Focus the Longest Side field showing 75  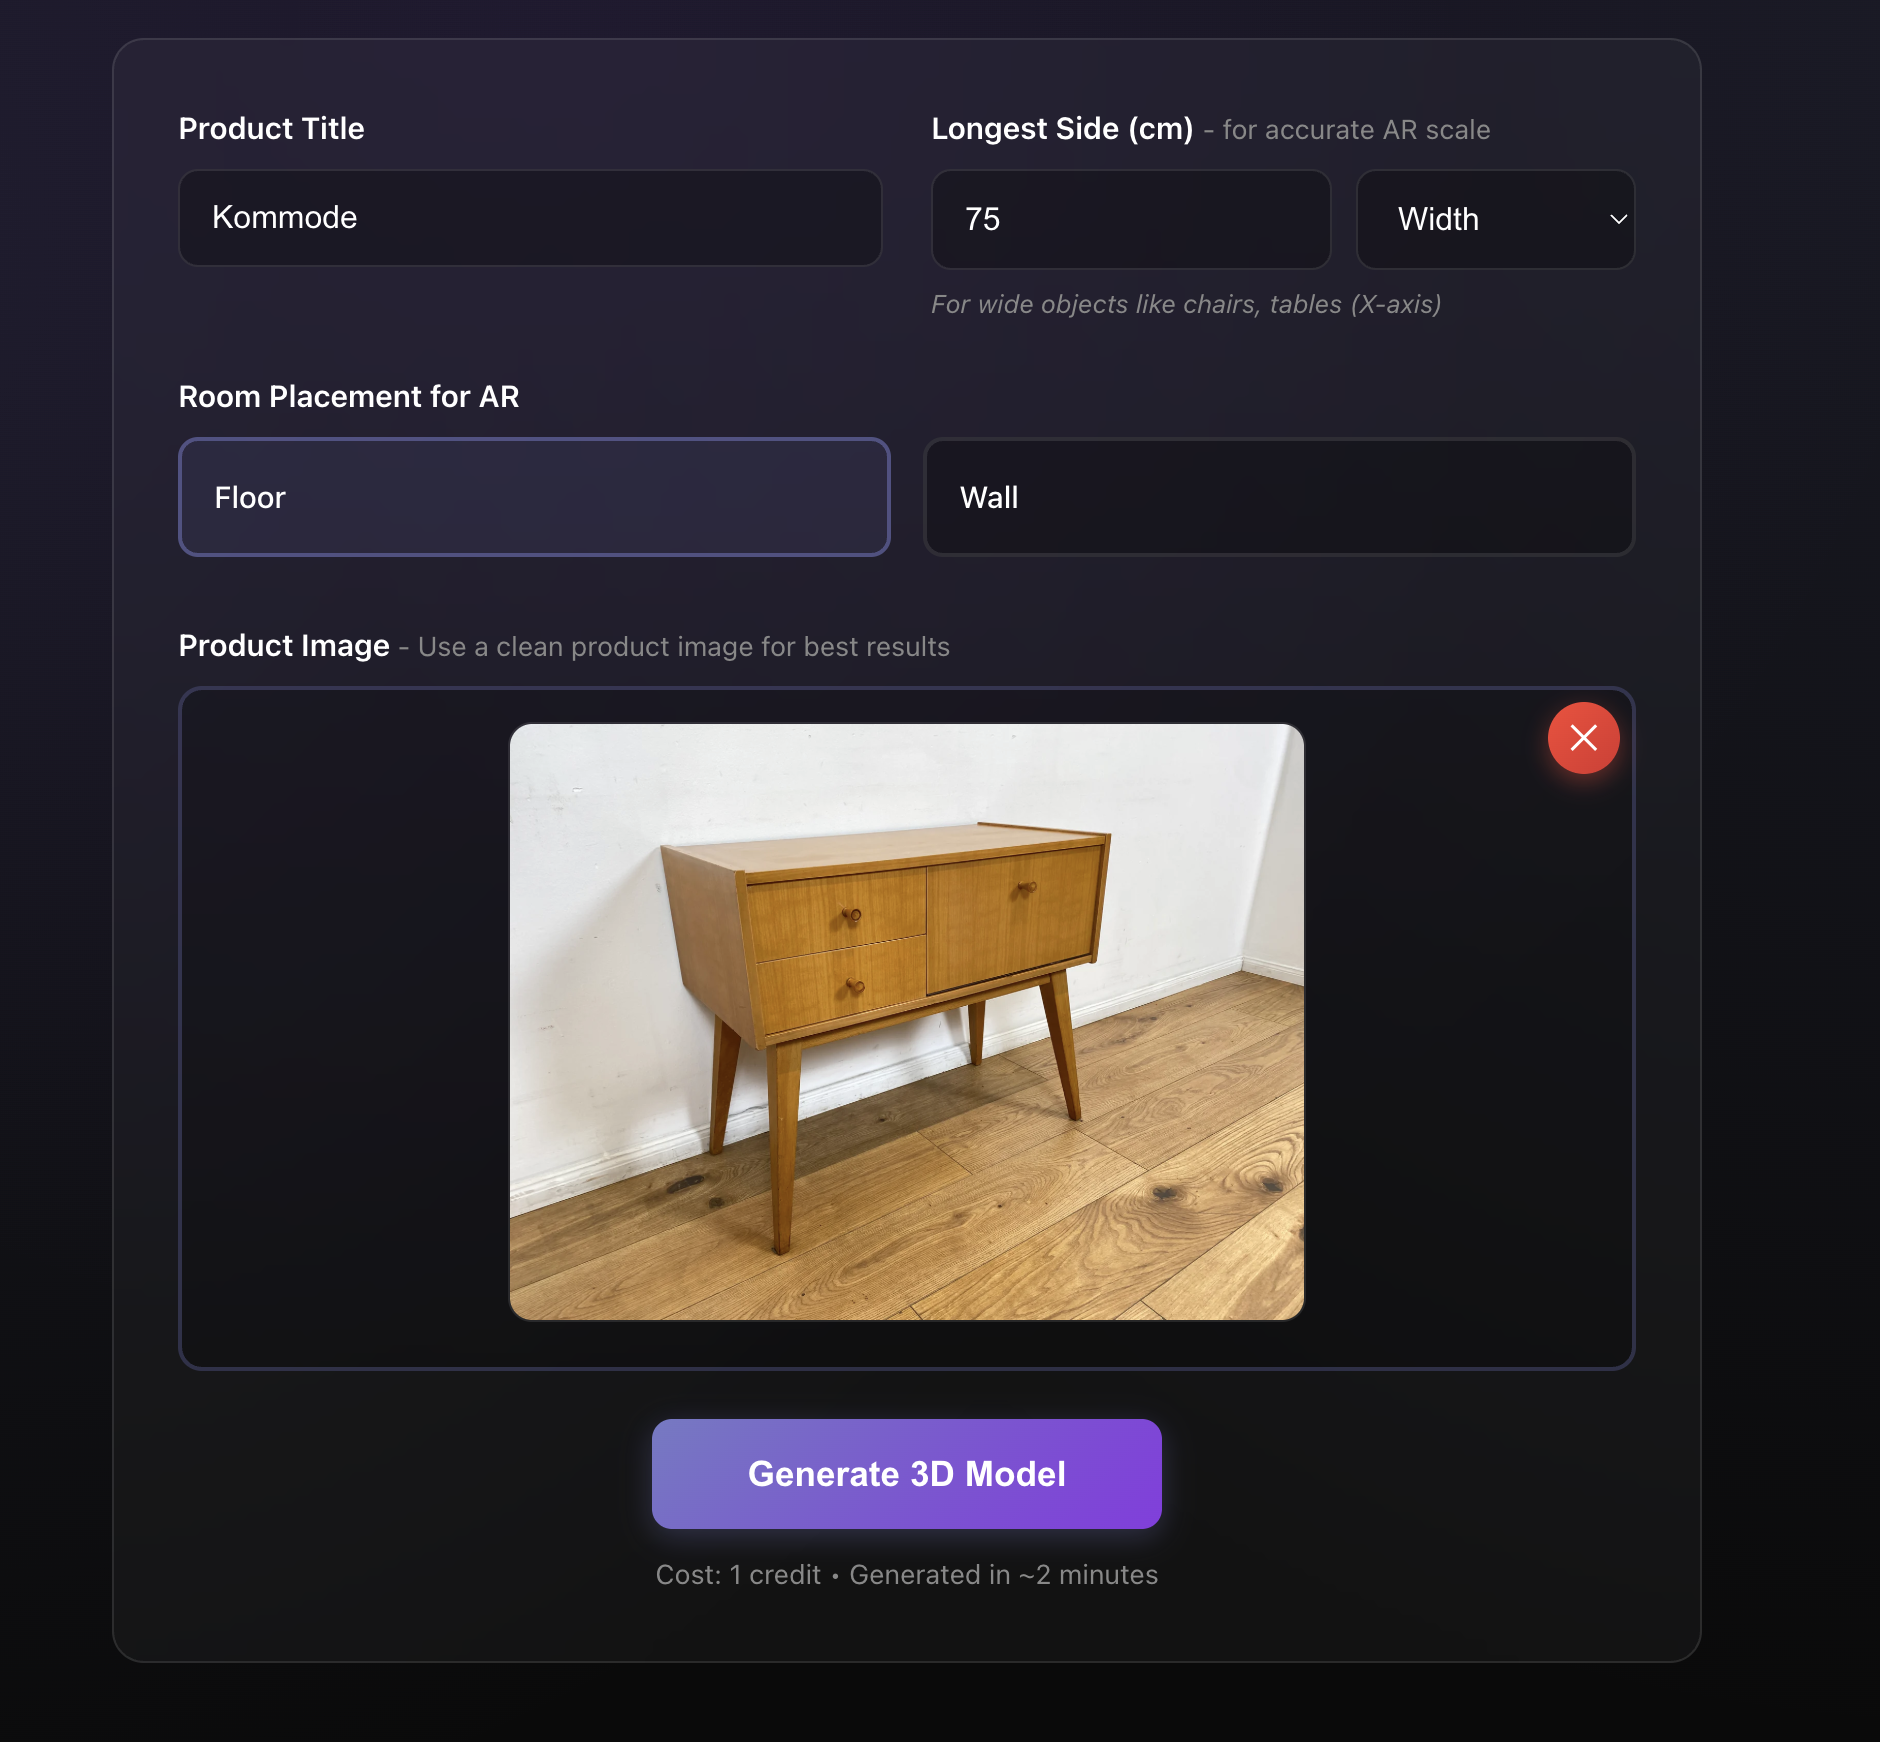tap(1131, 219)
